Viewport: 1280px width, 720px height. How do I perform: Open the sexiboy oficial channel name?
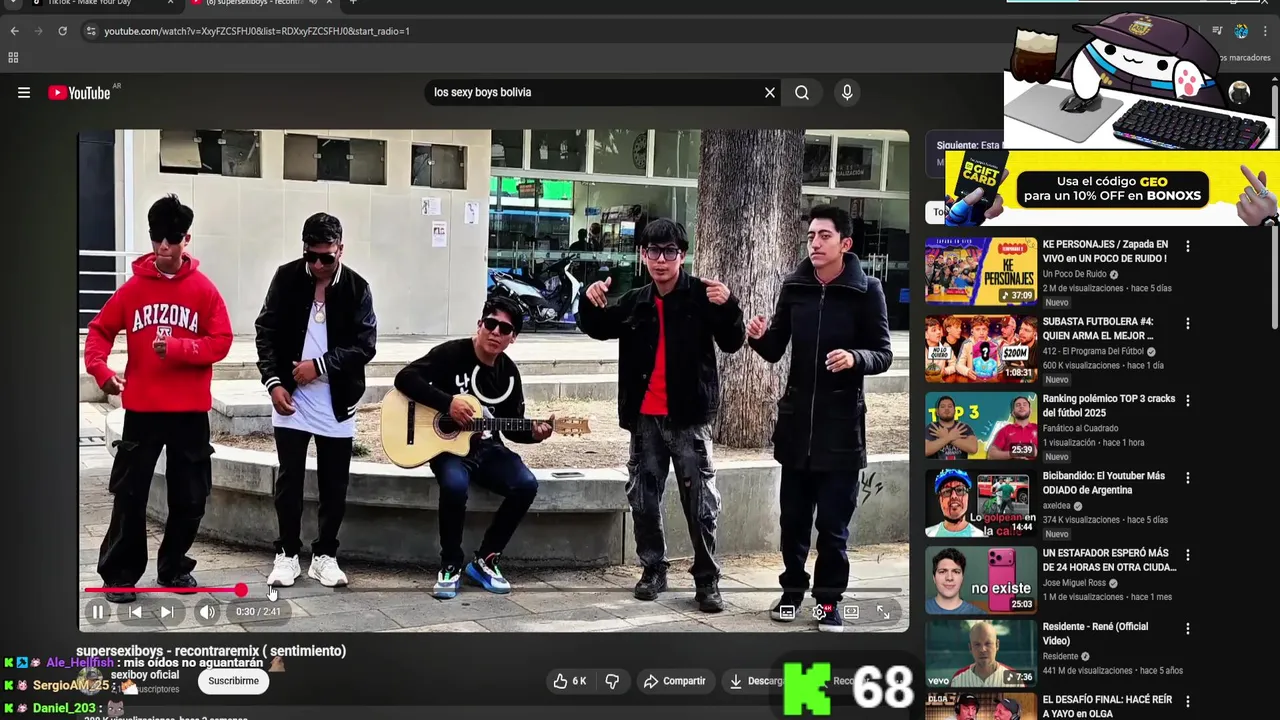(x=145, y=675)
